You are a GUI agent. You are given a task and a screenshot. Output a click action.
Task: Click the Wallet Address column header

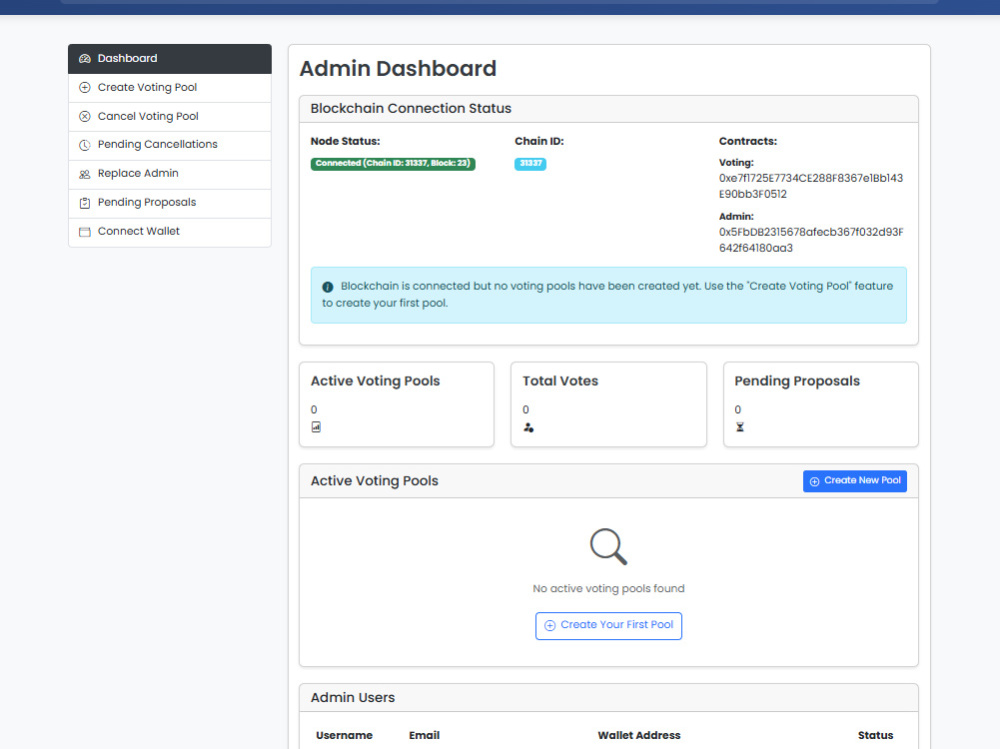tap(639, 736)
